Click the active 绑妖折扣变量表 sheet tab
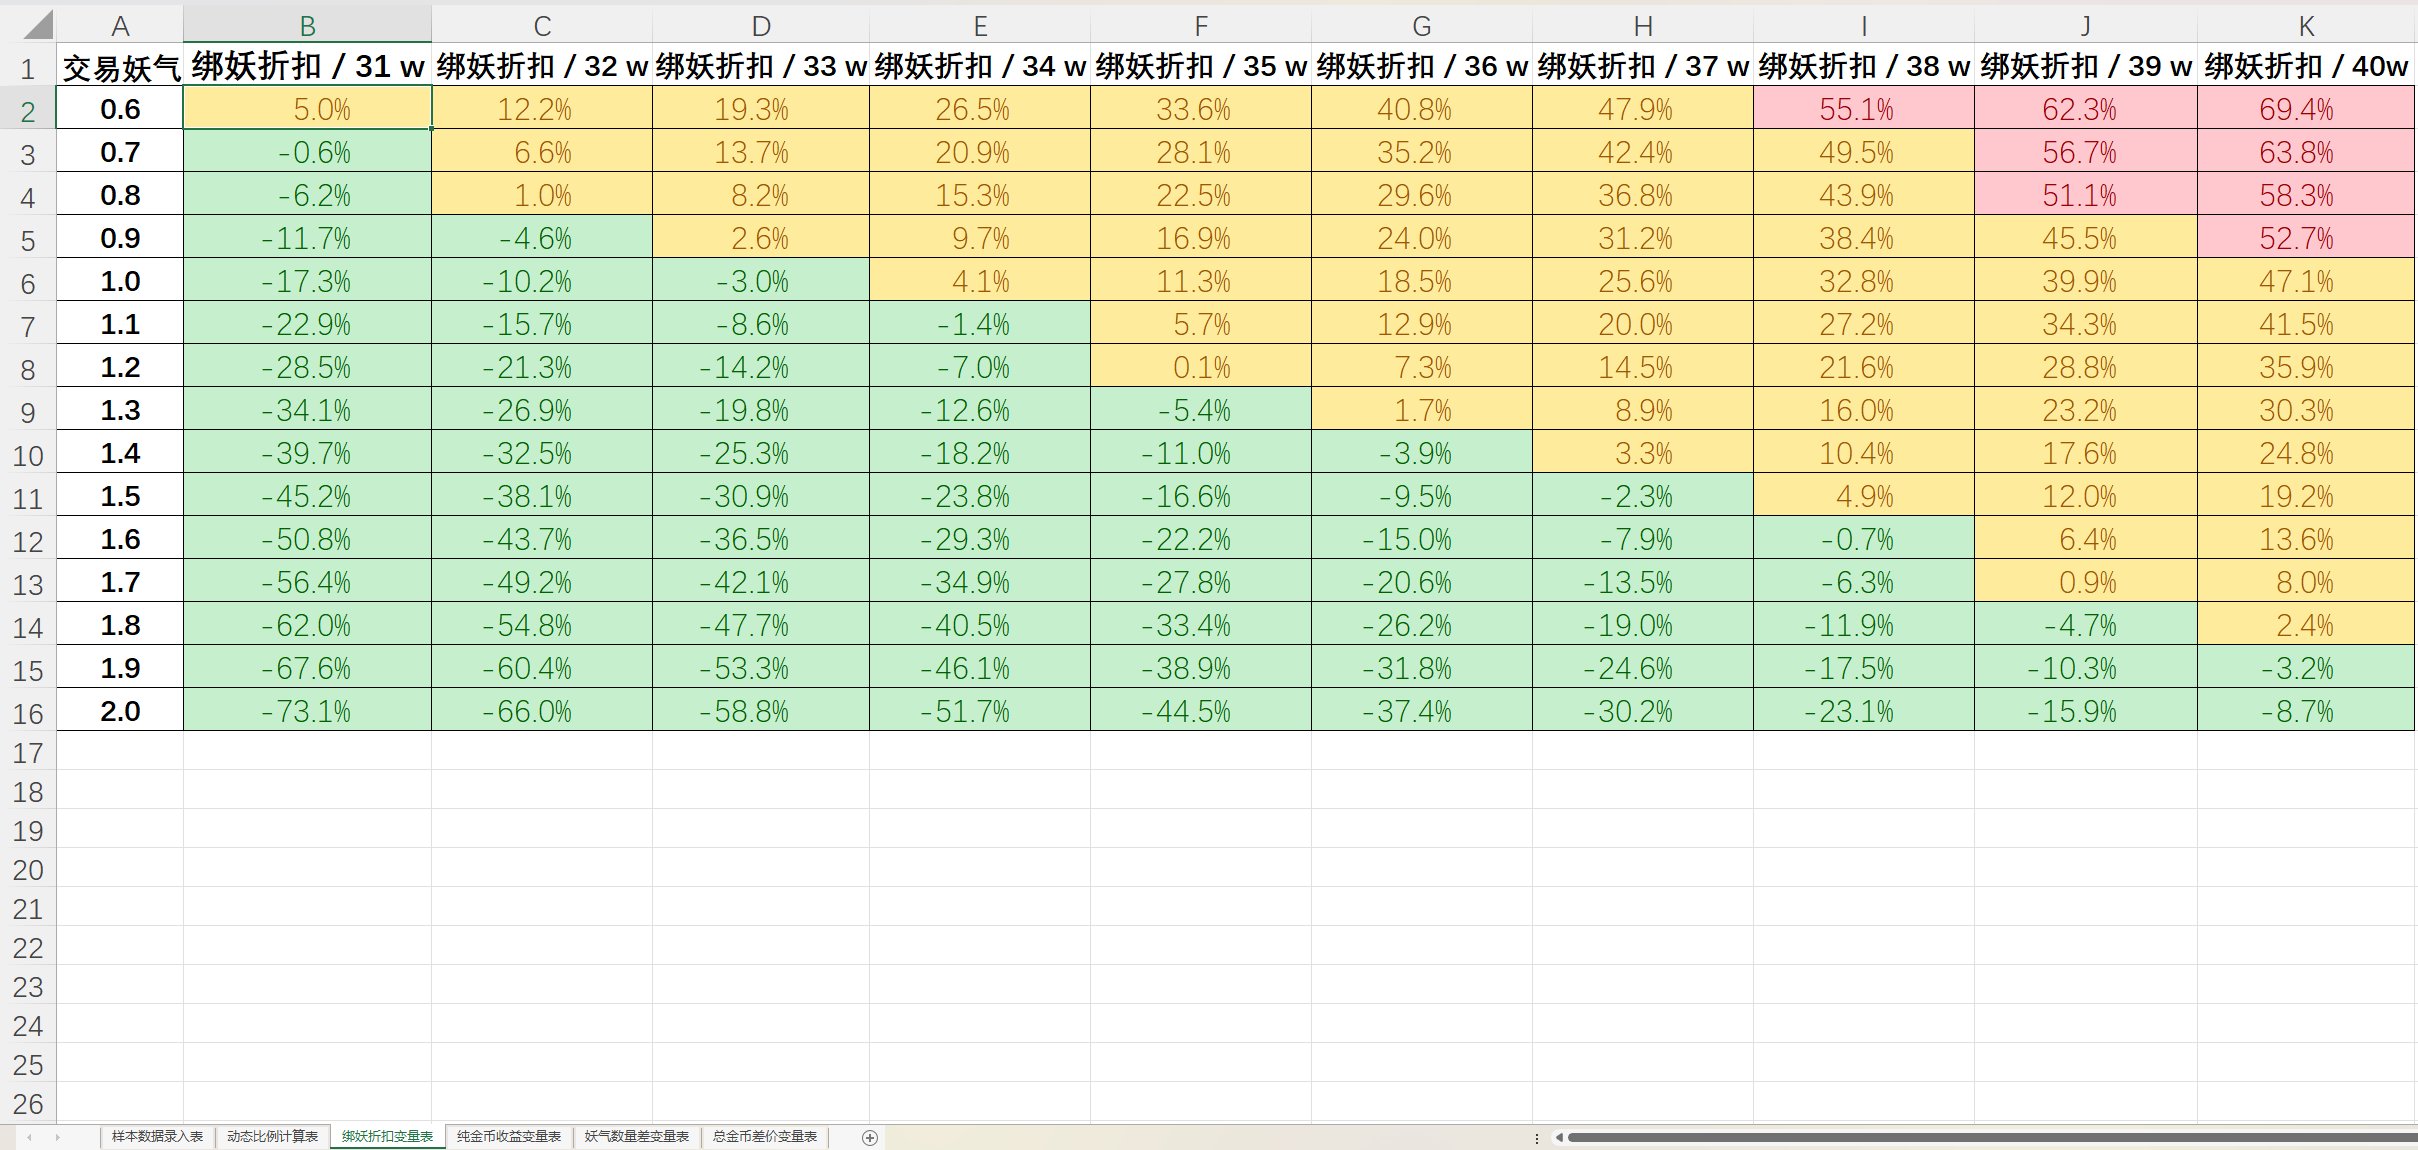Viewport: 2418px width, 1150px height. tap(388, 1137)
